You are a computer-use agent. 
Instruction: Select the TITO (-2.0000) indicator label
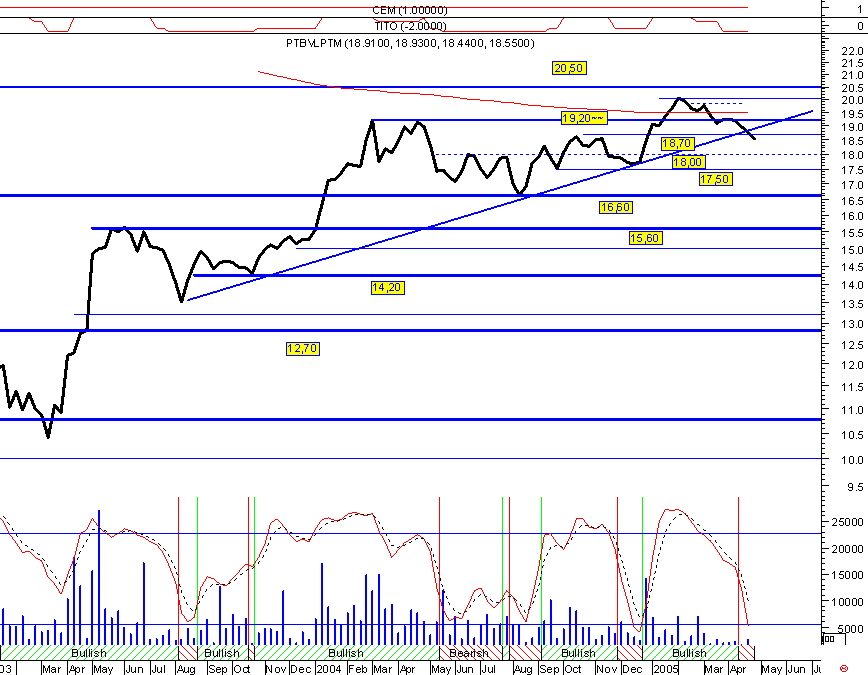coord(410,26)
